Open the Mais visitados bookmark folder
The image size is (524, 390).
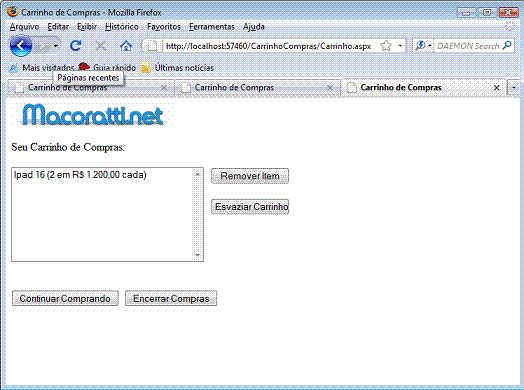tap(42, 68)
